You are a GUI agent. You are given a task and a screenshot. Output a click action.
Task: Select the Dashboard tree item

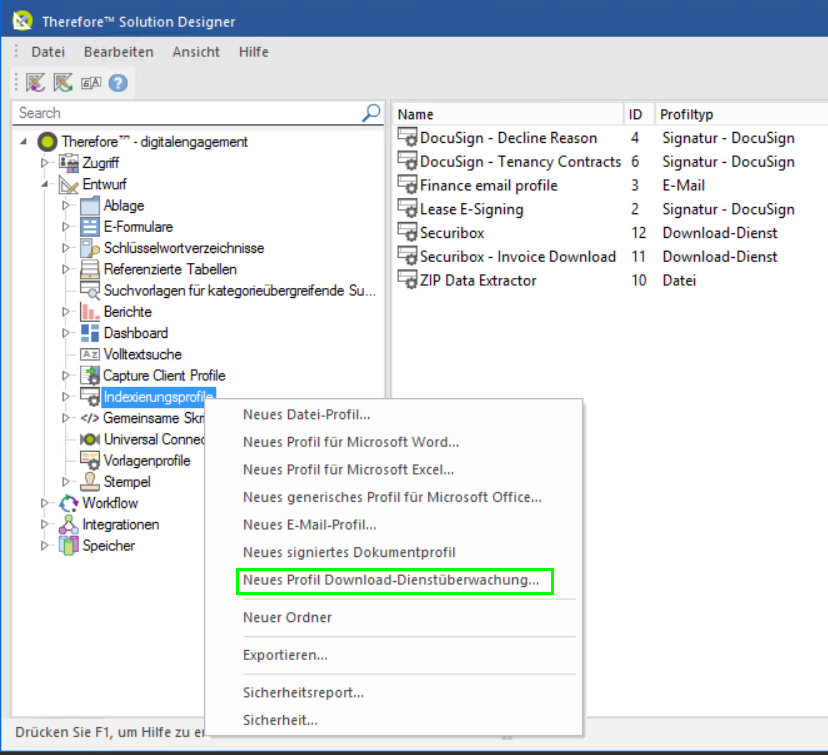pos(136,333)
